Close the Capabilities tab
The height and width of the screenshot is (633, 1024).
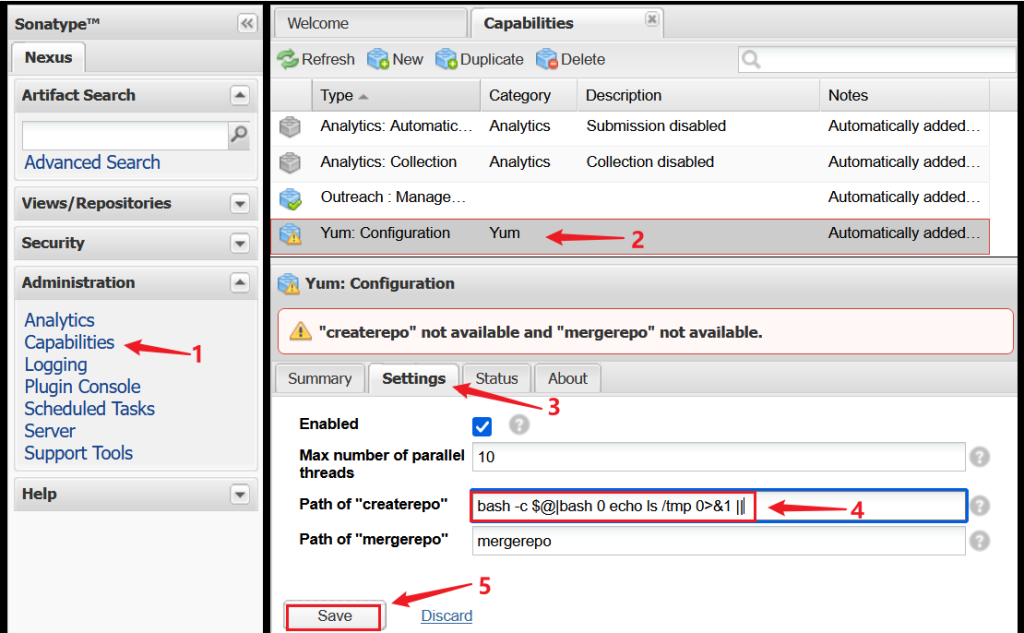tap(652, 19)
